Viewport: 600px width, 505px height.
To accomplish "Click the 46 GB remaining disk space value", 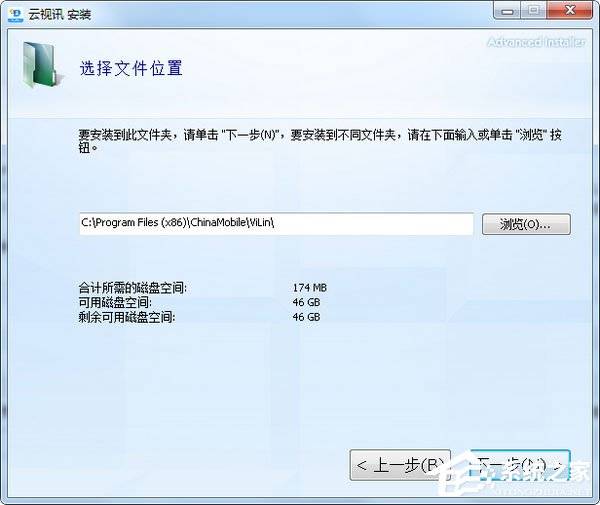I will (306, 317).
